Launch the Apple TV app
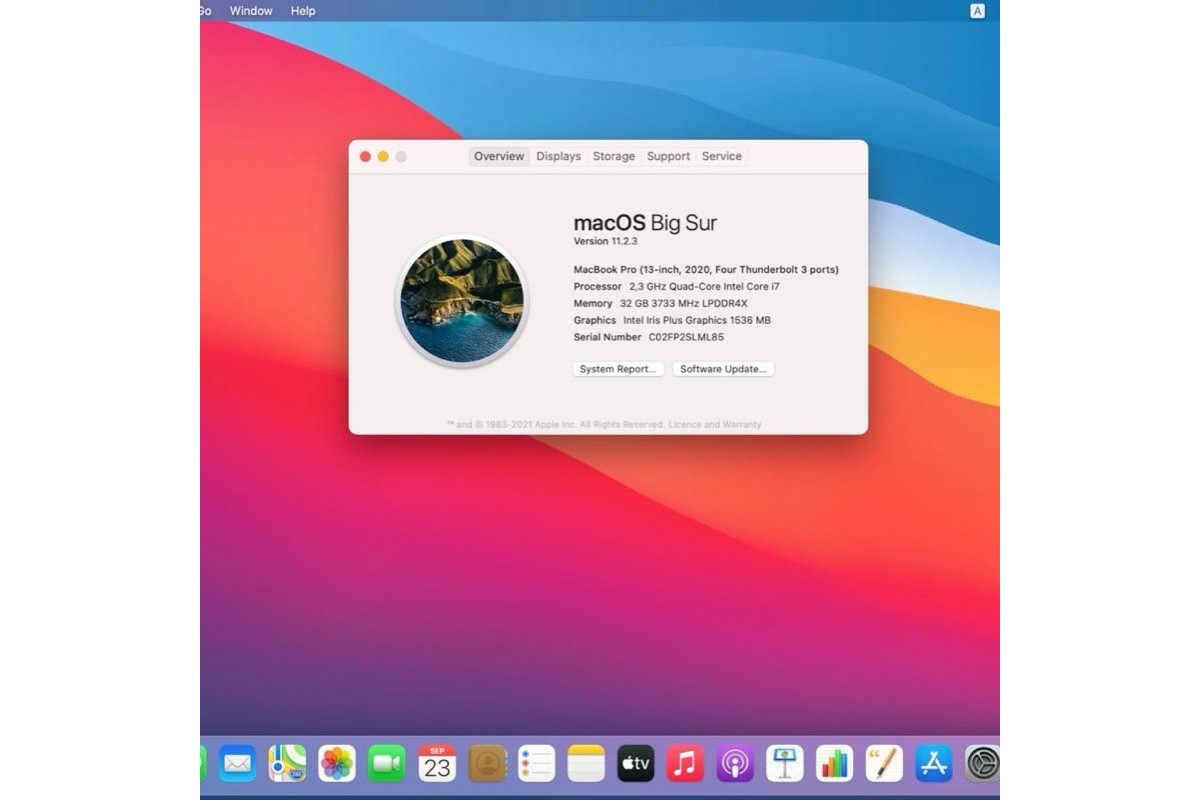This screenshot has width=1200, height=800. [636, 764]
